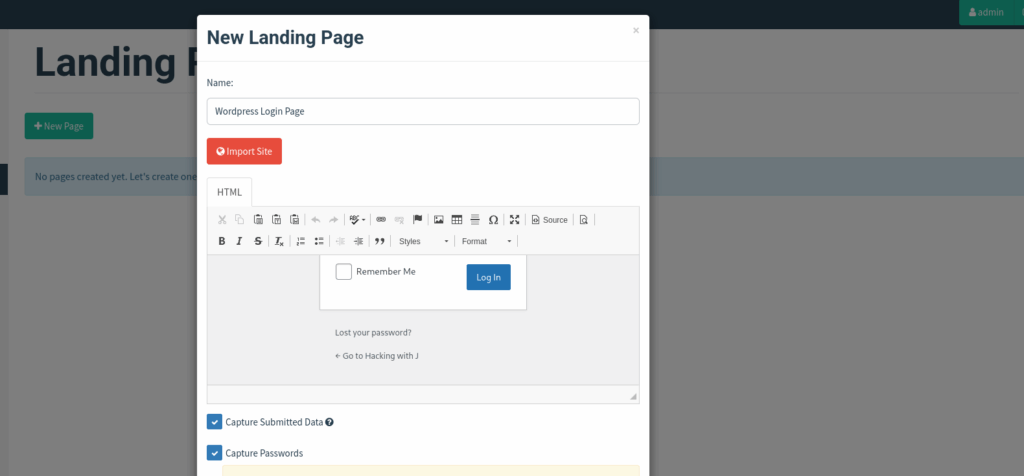Click the editor resize handle corner
Image resolution: width=1024 pixels, height=476 pixels.
pyautogui.click(x=633, y=397)
